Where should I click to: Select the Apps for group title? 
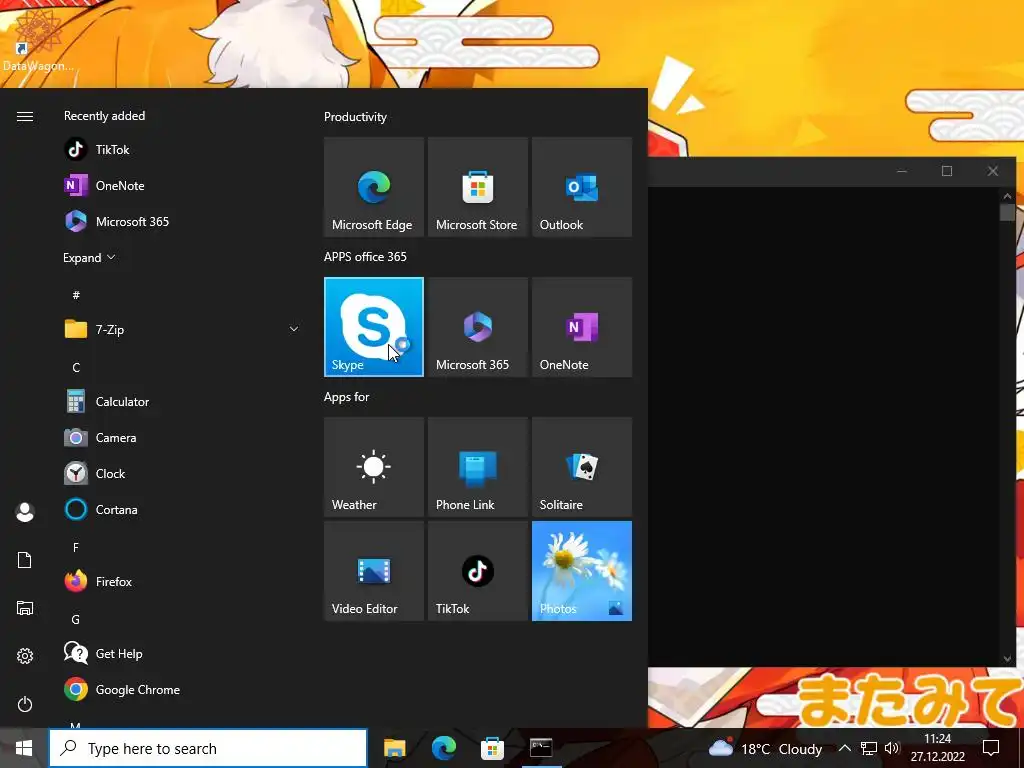[x=347, y=397]
